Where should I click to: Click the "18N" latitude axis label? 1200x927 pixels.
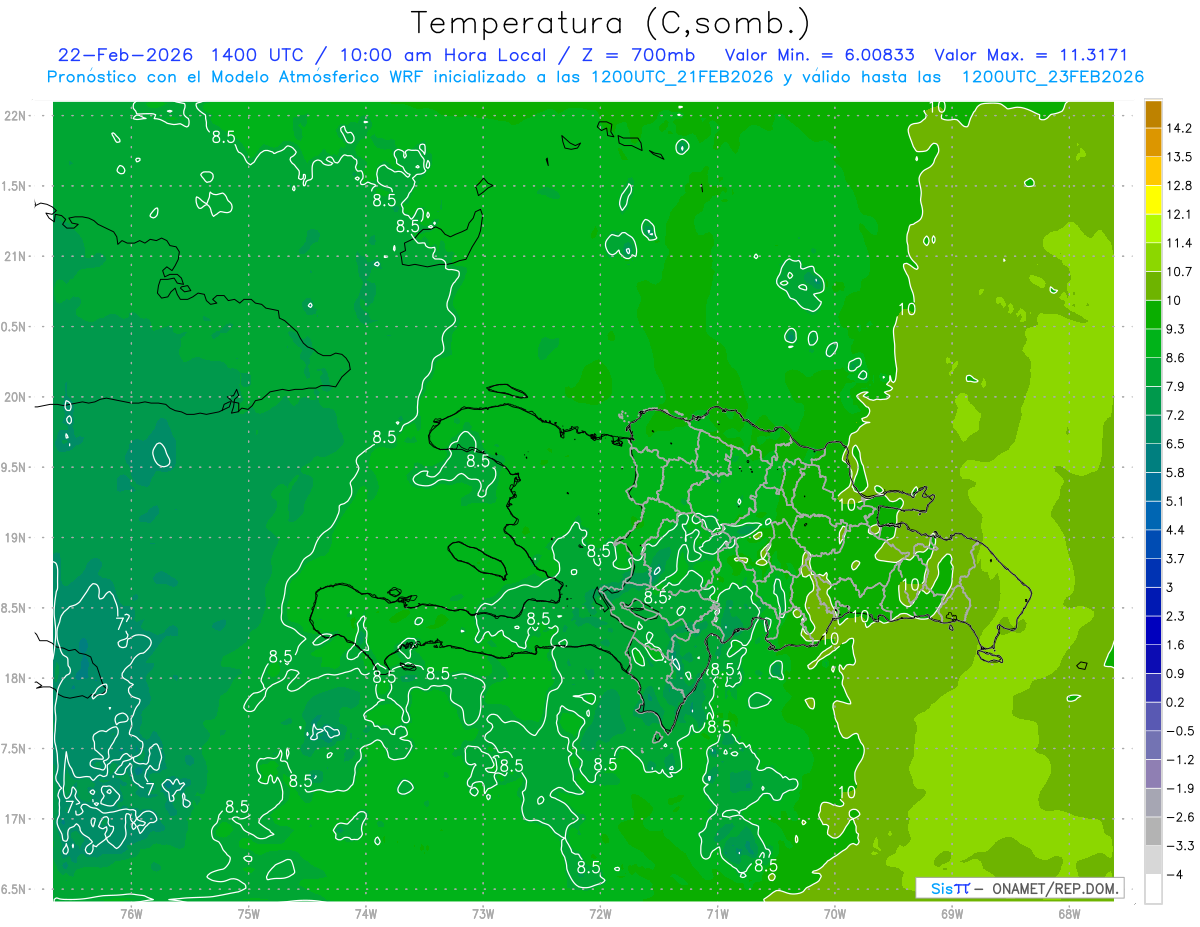14,679
